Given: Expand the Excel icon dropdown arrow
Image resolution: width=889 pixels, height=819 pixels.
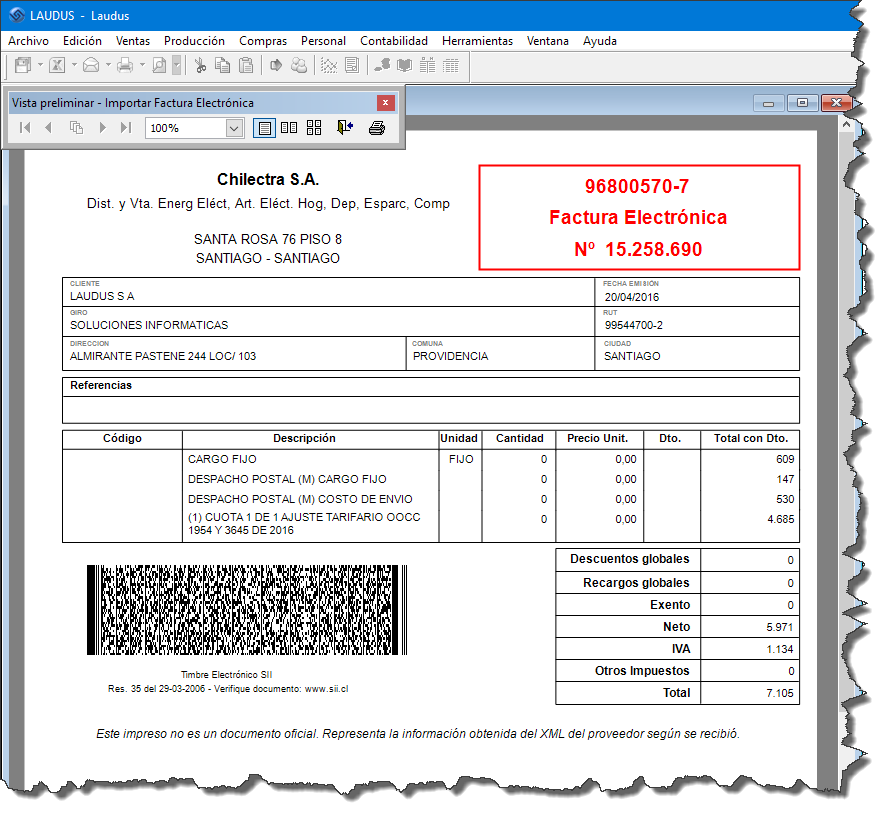Looking at the screenshot, I should coord(74,65).
